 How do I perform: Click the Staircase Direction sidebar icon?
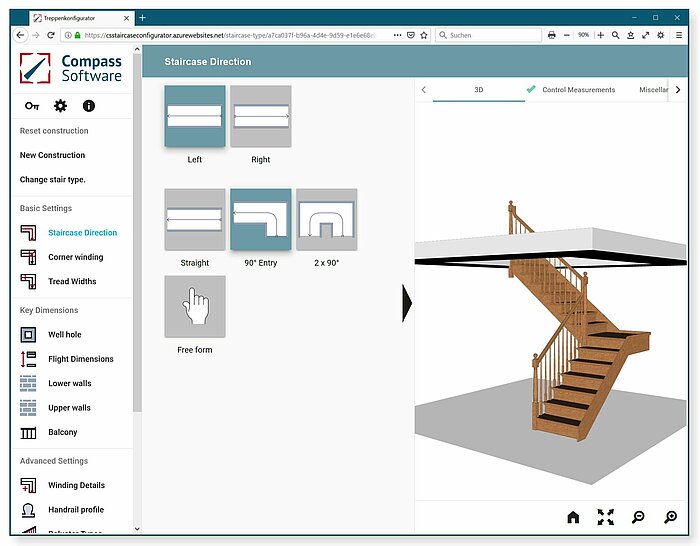click(28, 233)
